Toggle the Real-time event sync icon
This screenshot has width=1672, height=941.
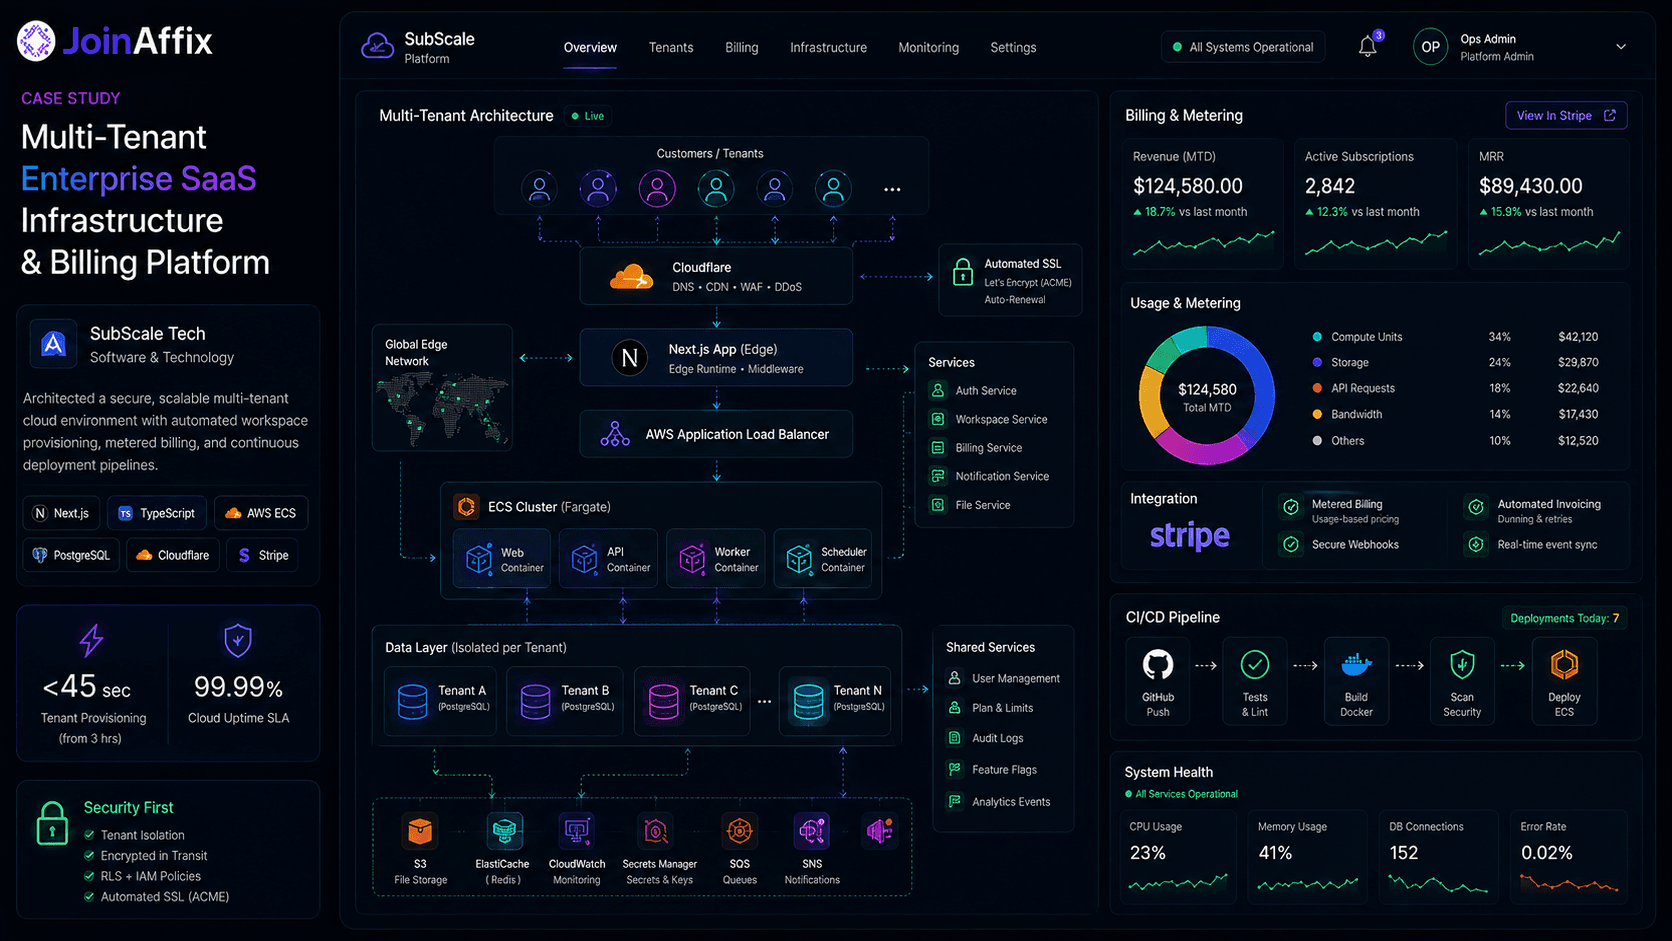click(x=1475, y=545)
